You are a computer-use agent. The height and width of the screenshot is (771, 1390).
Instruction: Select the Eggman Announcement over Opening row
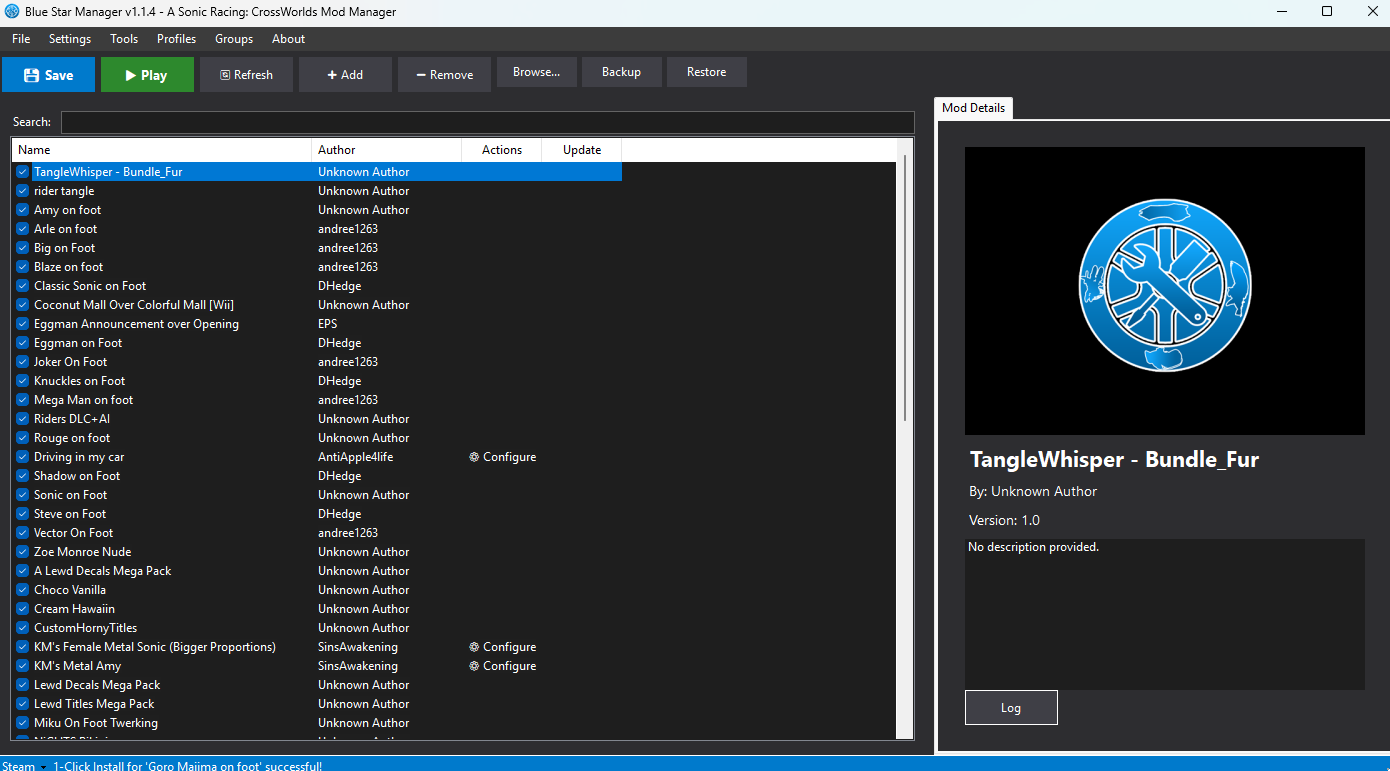click(317, 324)
